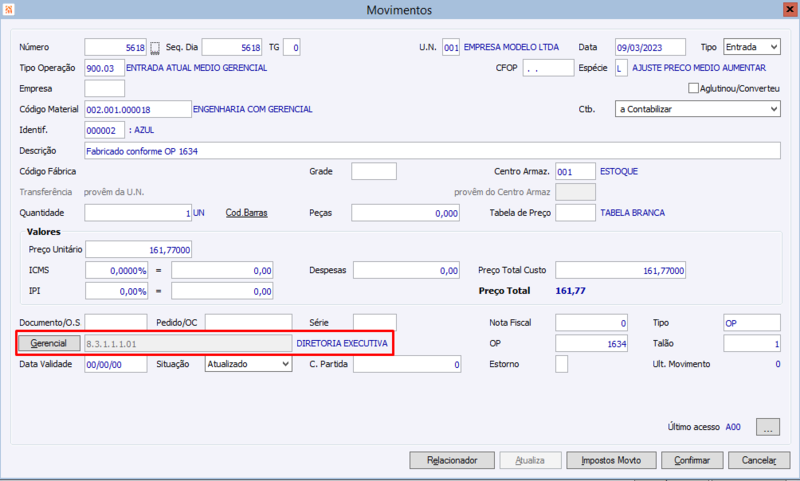Close the Movimentos window
The height and width of the screenshot is (481, 800).
coord(790,9)
